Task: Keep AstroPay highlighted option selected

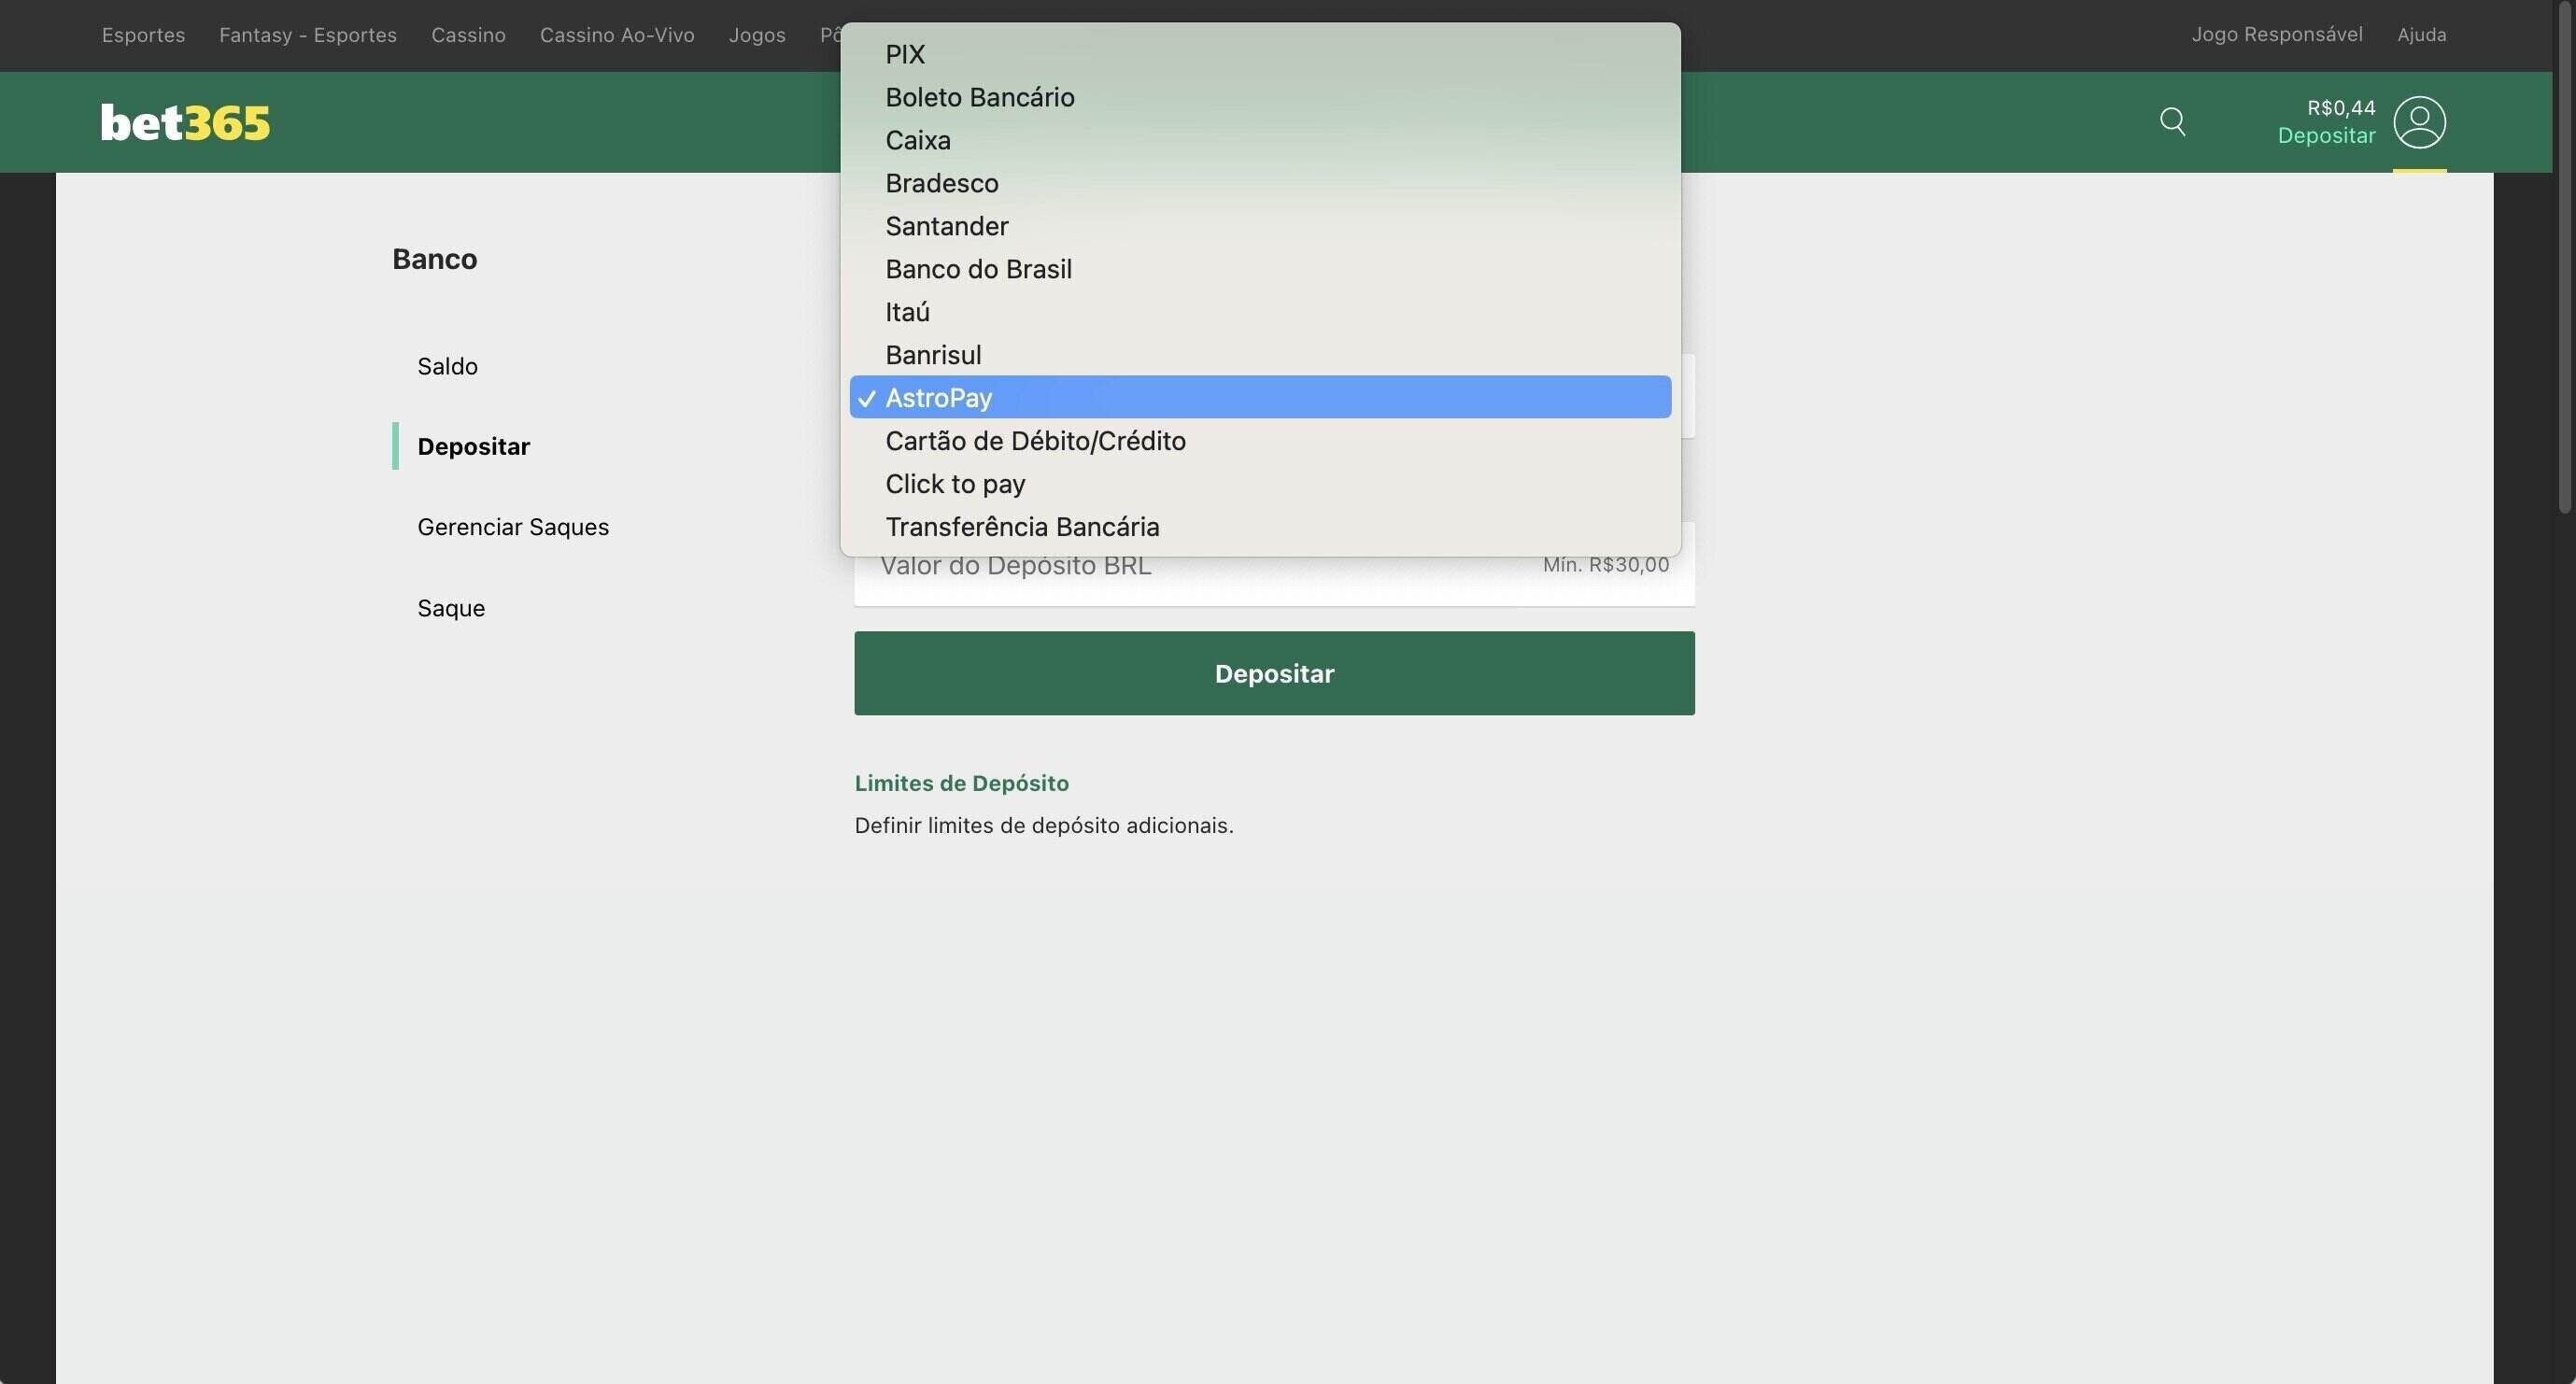Action: 1260,397
